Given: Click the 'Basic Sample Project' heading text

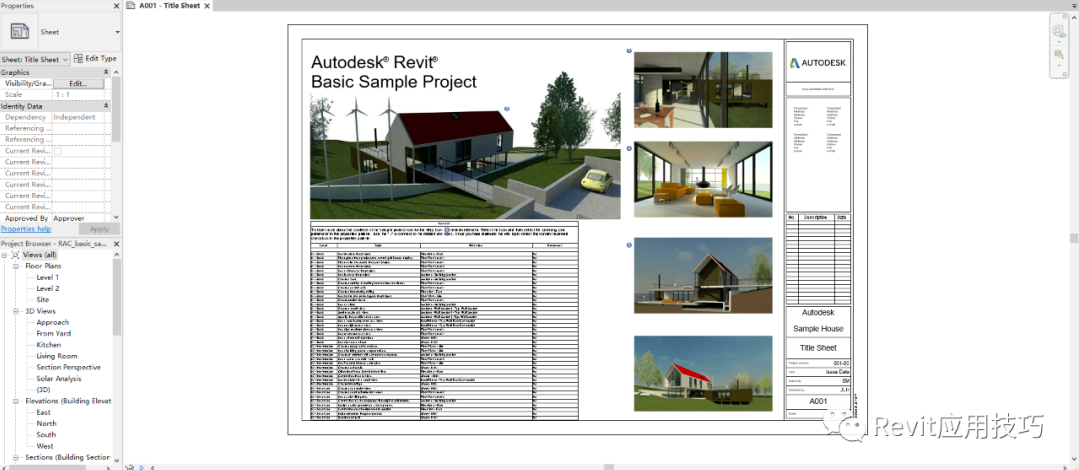Looking at the screenshot, I should (x=394, y=82).
